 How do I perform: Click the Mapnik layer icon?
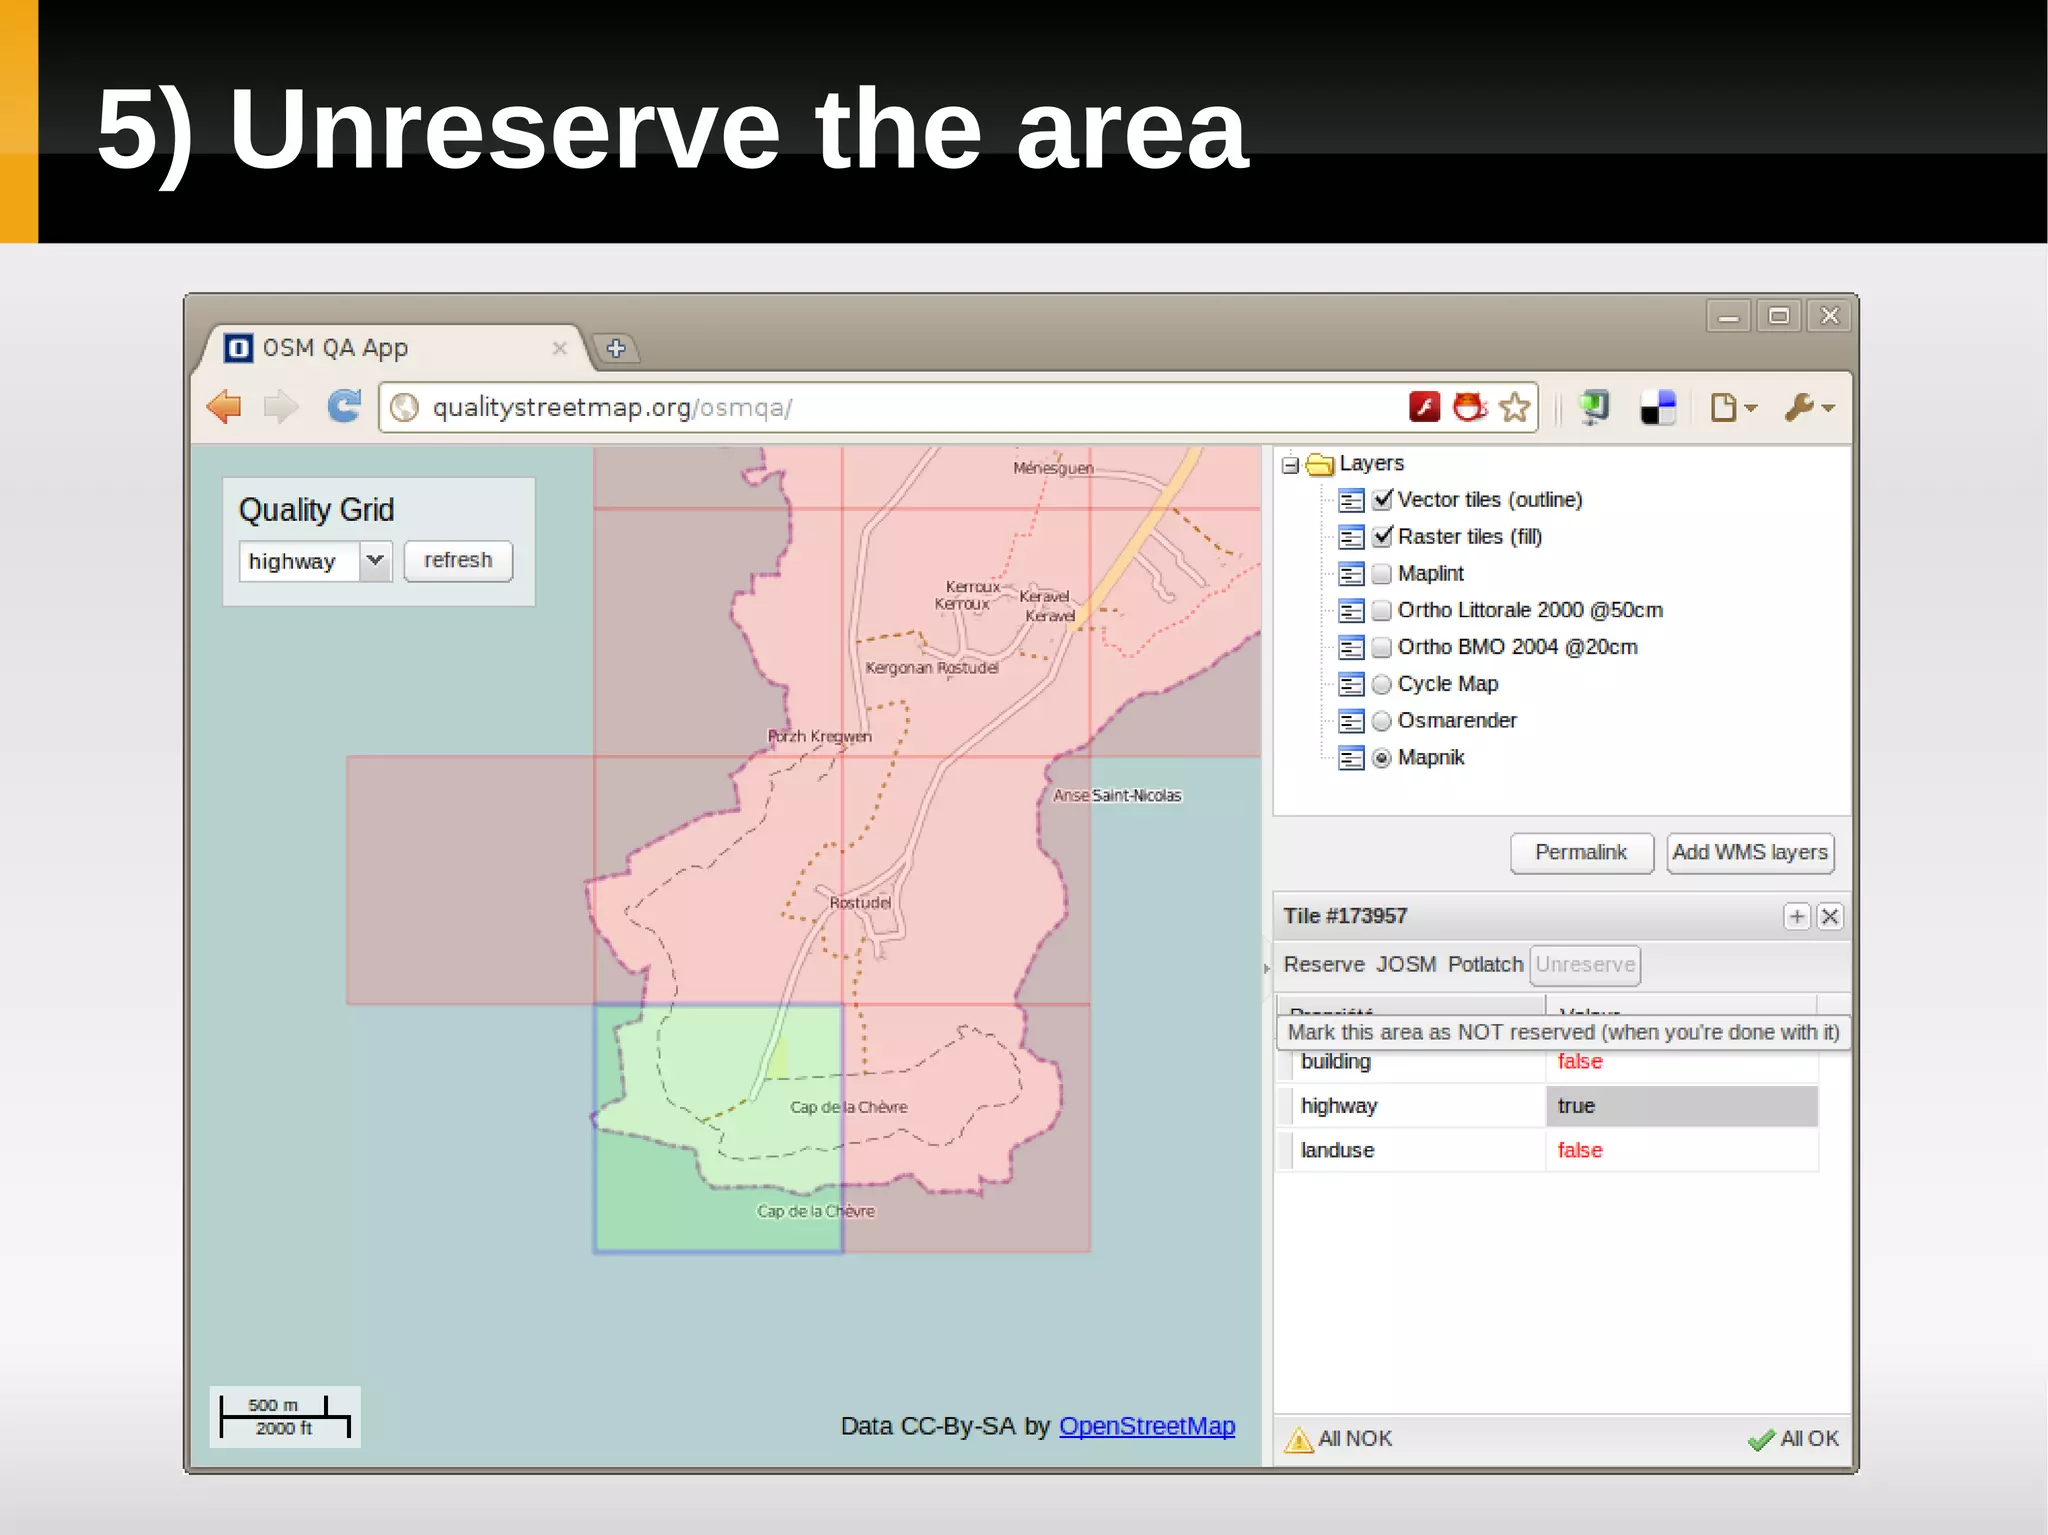(x=1351, y=758)
